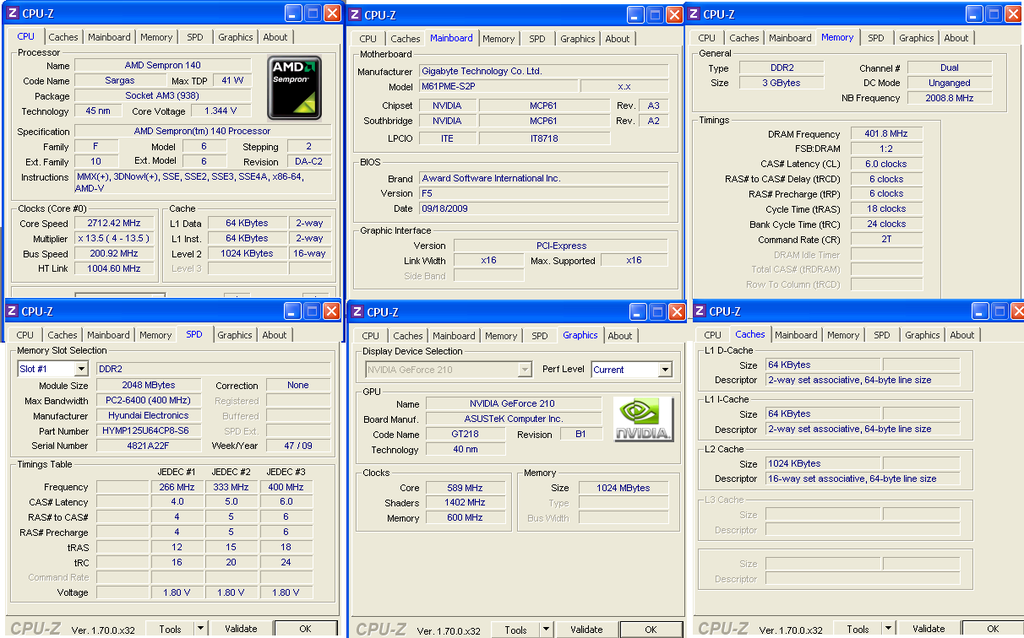Click the CPU-Z title icon of Graphics window
Image resolution: width=1024 pixels, height=638 pixels.
pyautogui.click(x=357, y=311)
